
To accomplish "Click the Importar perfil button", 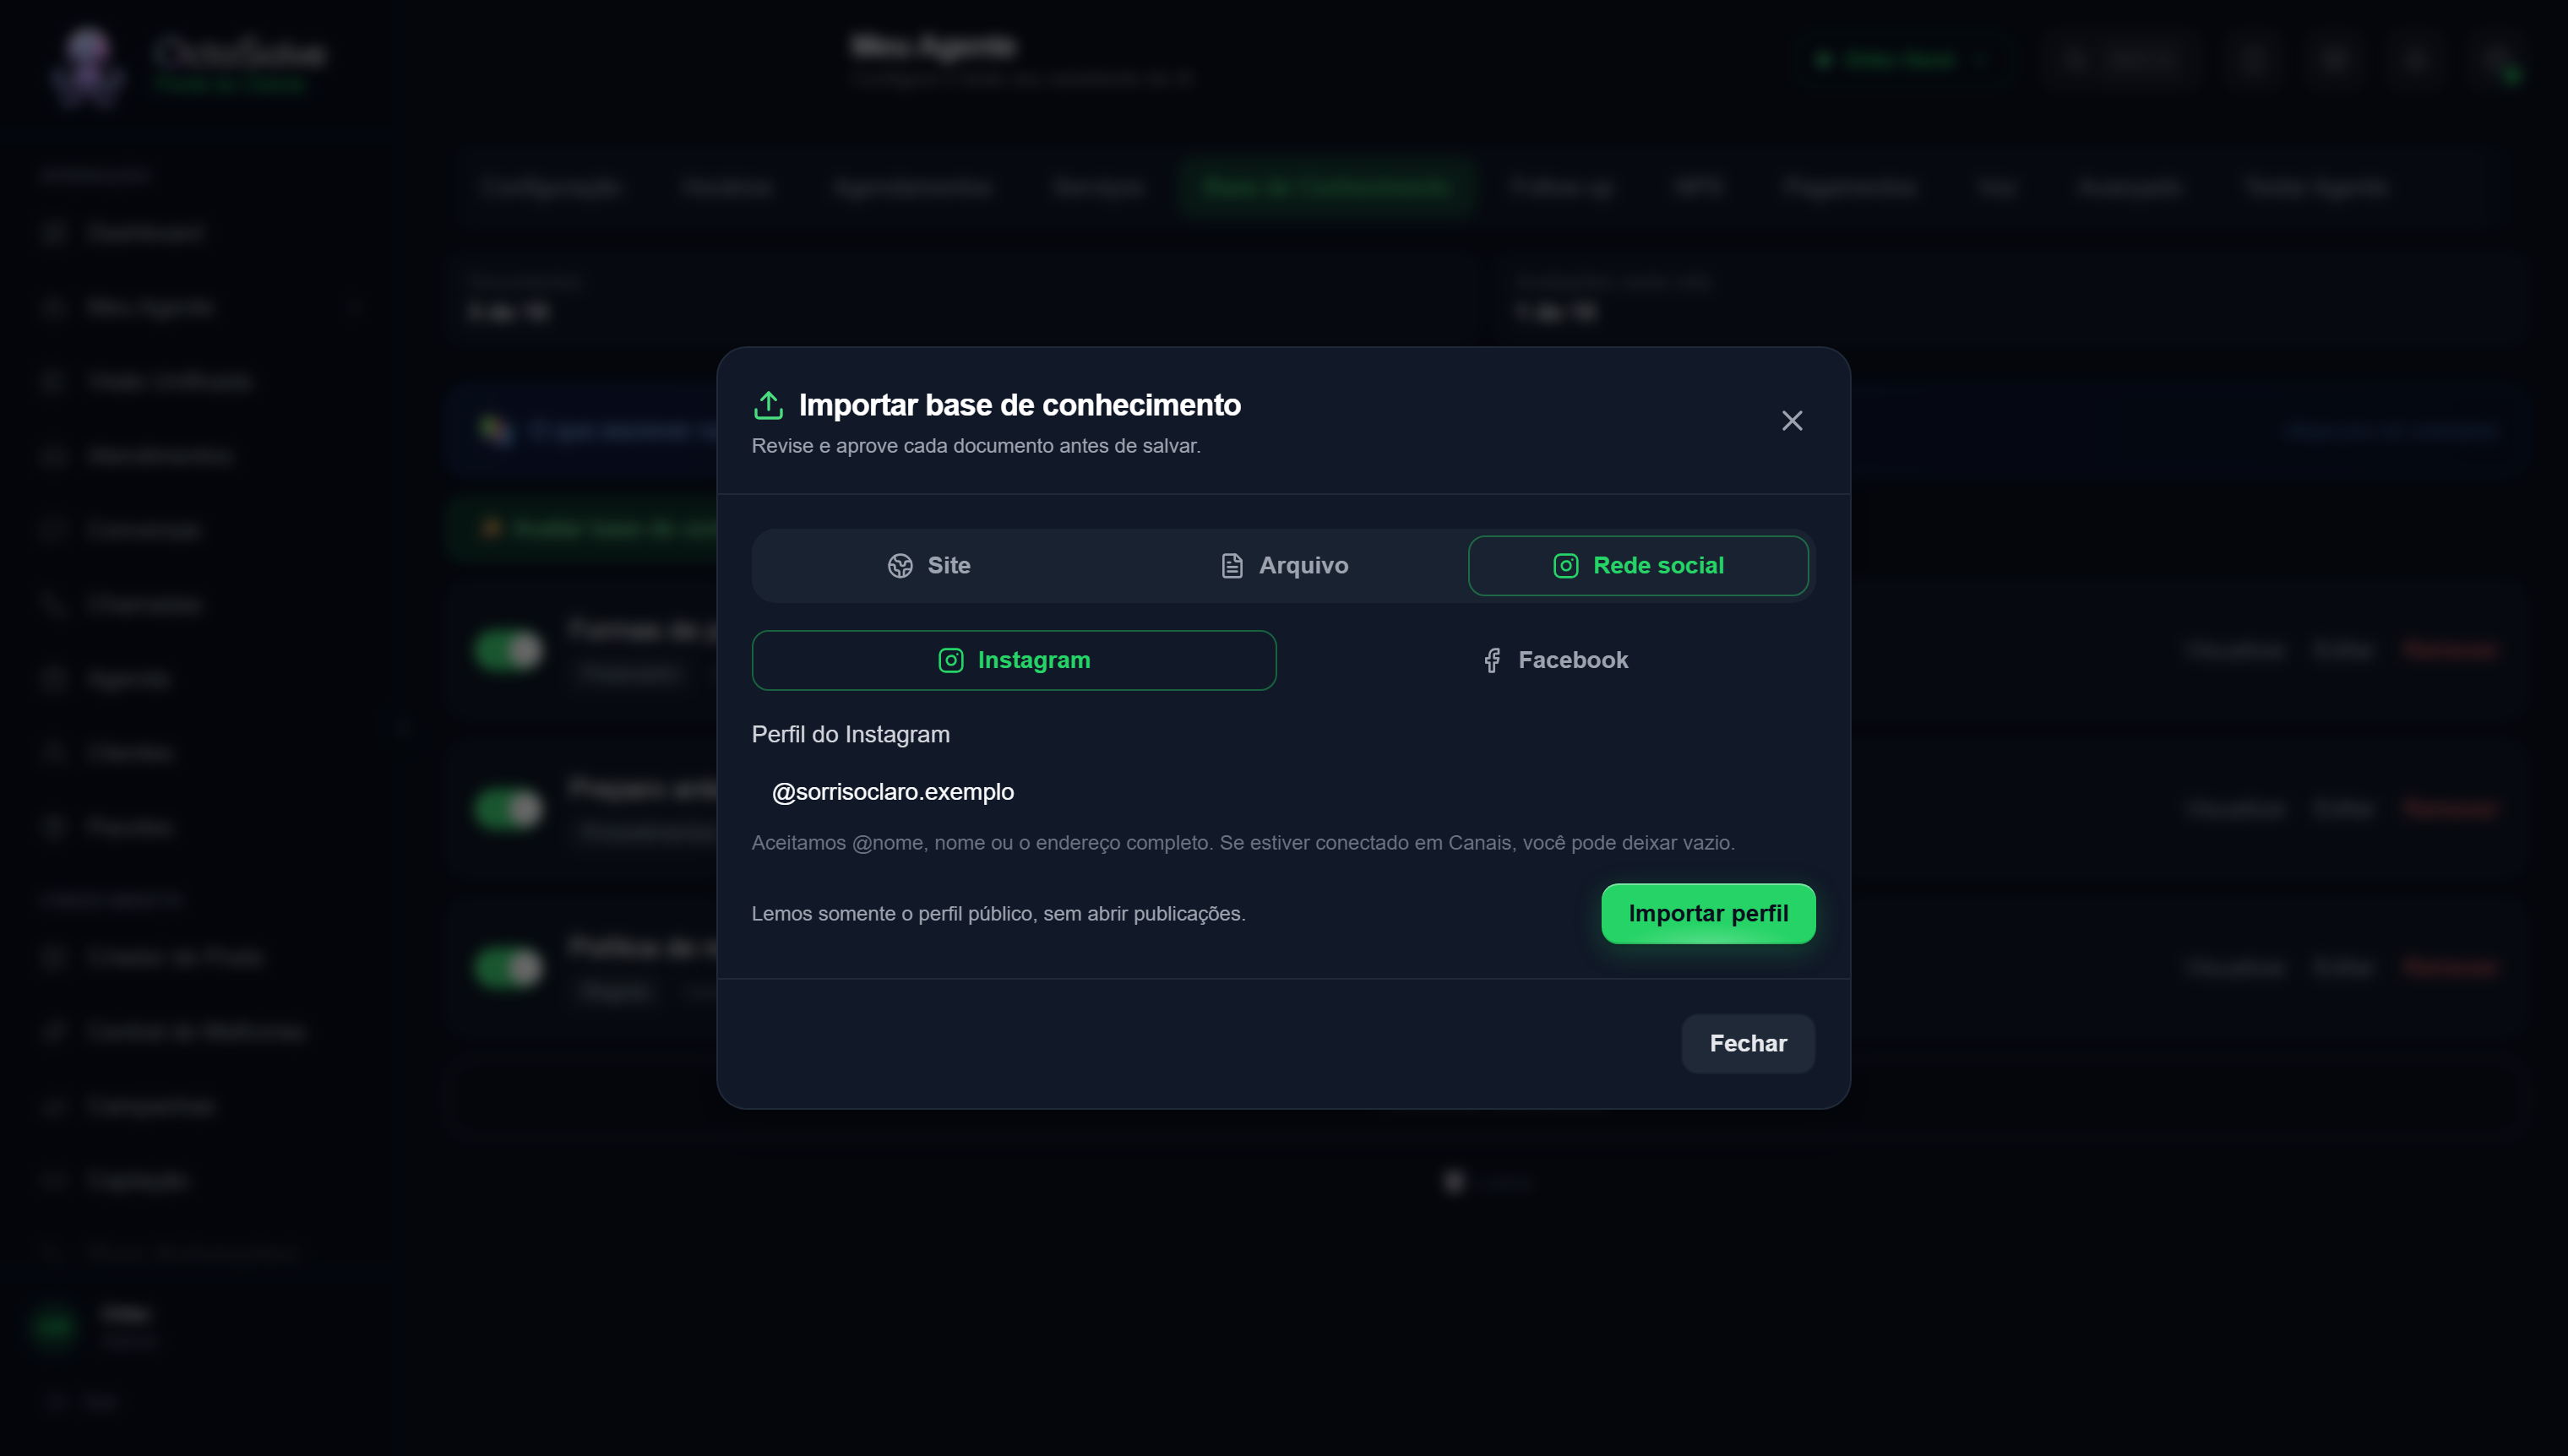I will coord(1708,914).
